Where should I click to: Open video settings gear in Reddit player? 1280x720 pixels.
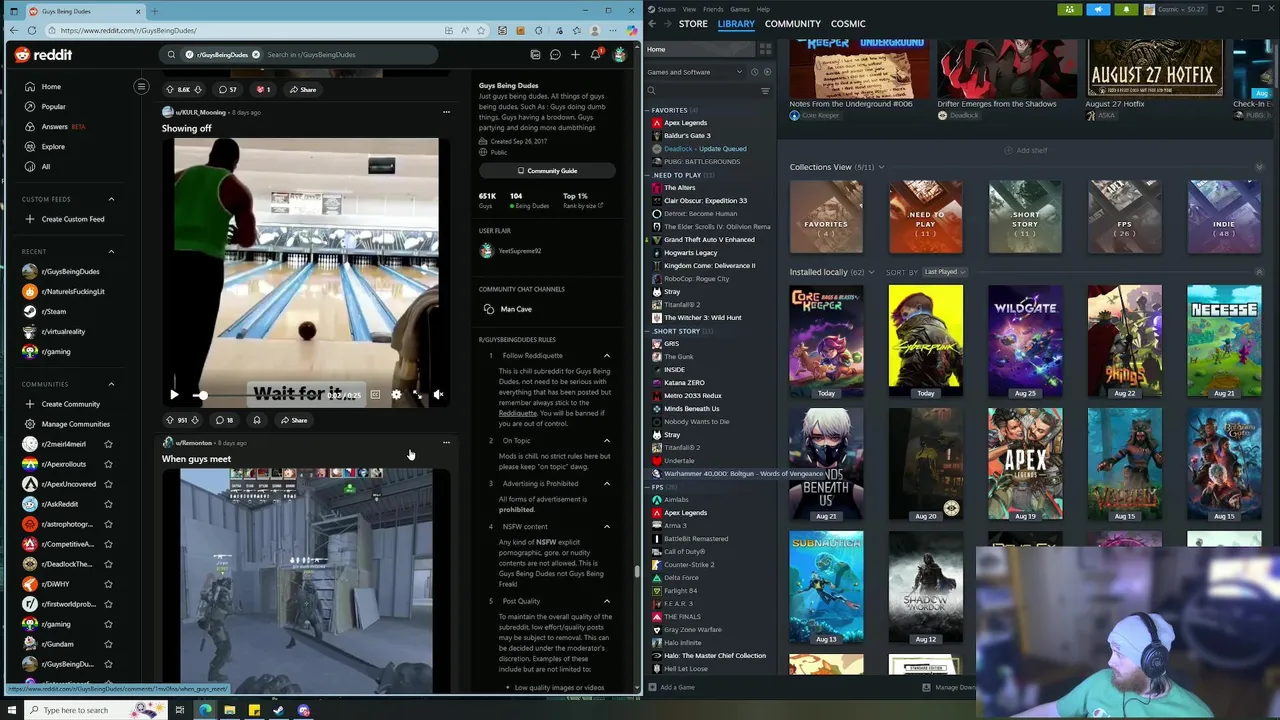[396, 395]
